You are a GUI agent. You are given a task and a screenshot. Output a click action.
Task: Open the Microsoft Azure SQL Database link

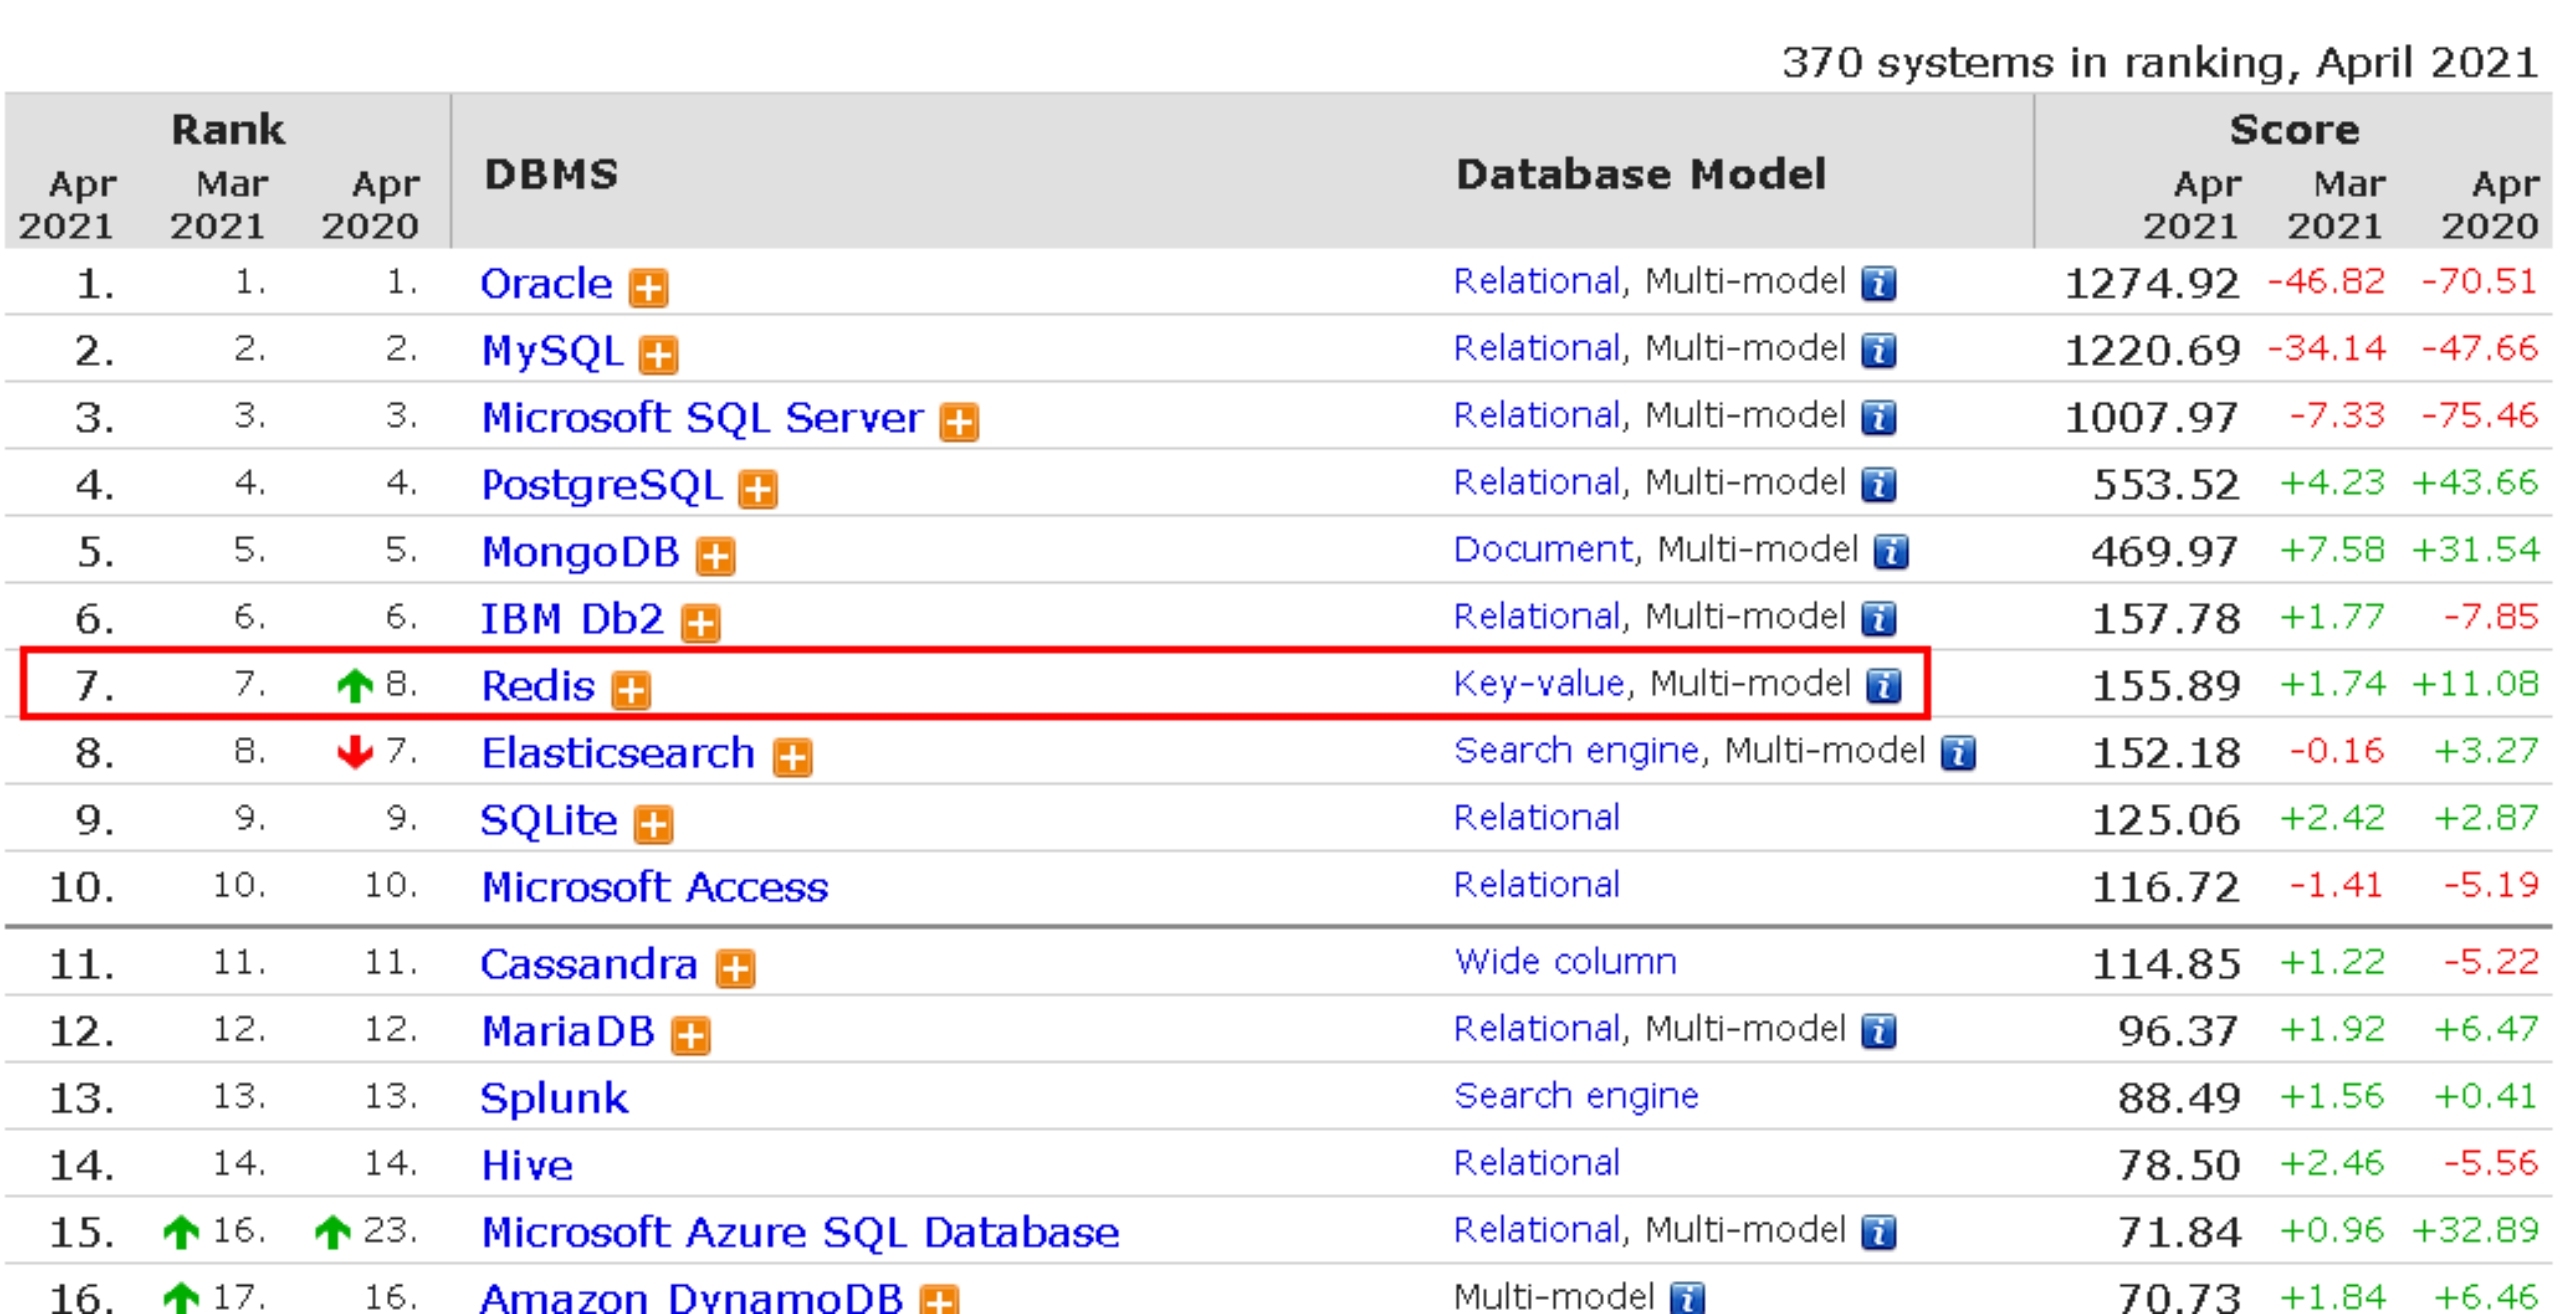coord(800,1232)
